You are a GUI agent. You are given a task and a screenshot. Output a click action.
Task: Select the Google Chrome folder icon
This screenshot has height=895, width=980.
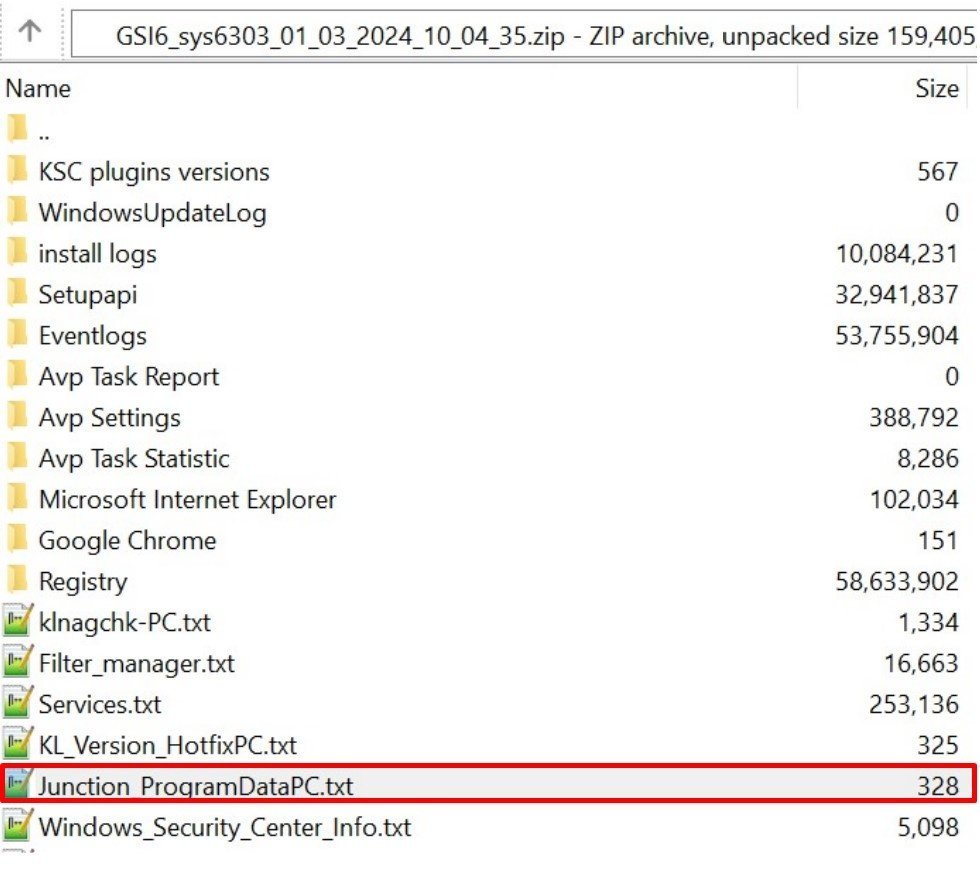(18, 539)
